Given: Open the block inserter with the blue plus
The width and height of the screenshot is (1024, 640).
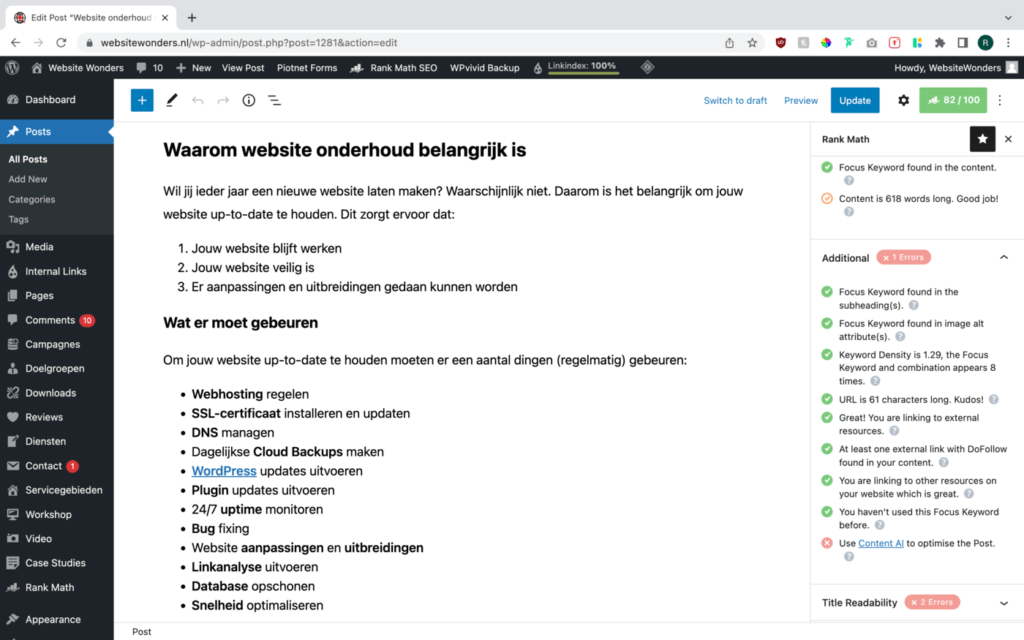Looking at the screenshot, I should pos(141,100).
